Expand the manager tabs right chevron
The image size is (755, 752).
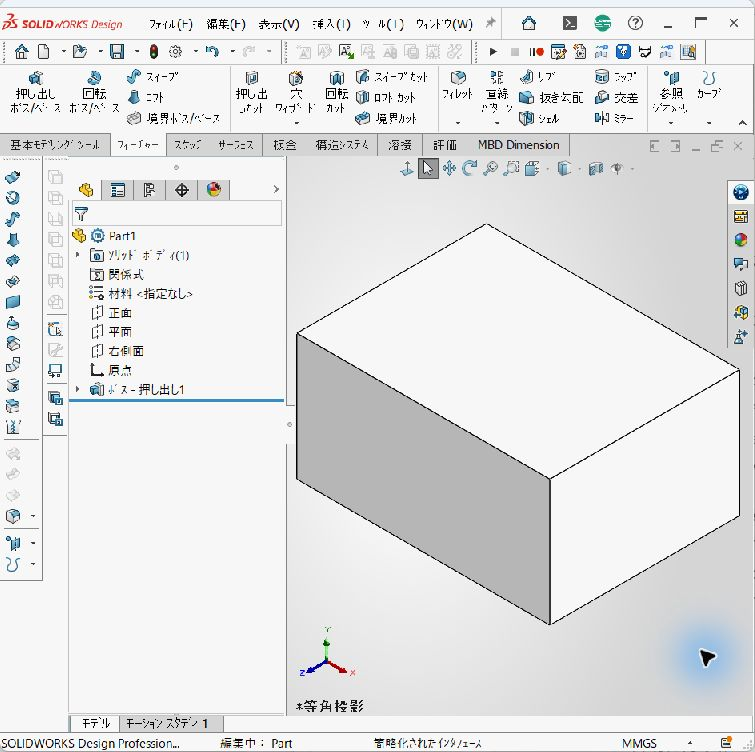click(276, 189)
